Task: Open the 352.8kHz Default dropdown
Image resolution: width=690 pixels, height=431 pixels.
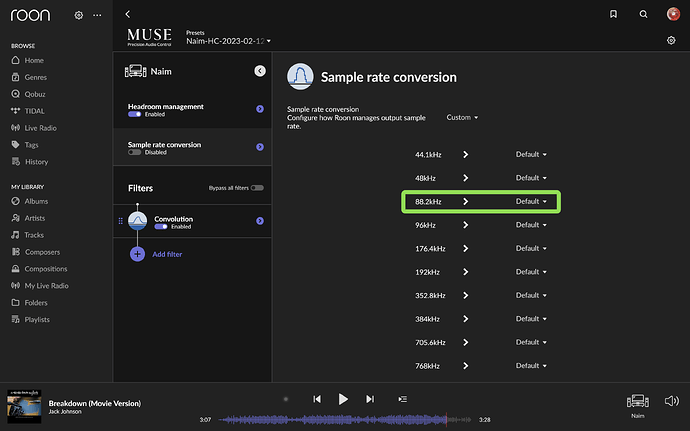Action: (x=531, y=295)
